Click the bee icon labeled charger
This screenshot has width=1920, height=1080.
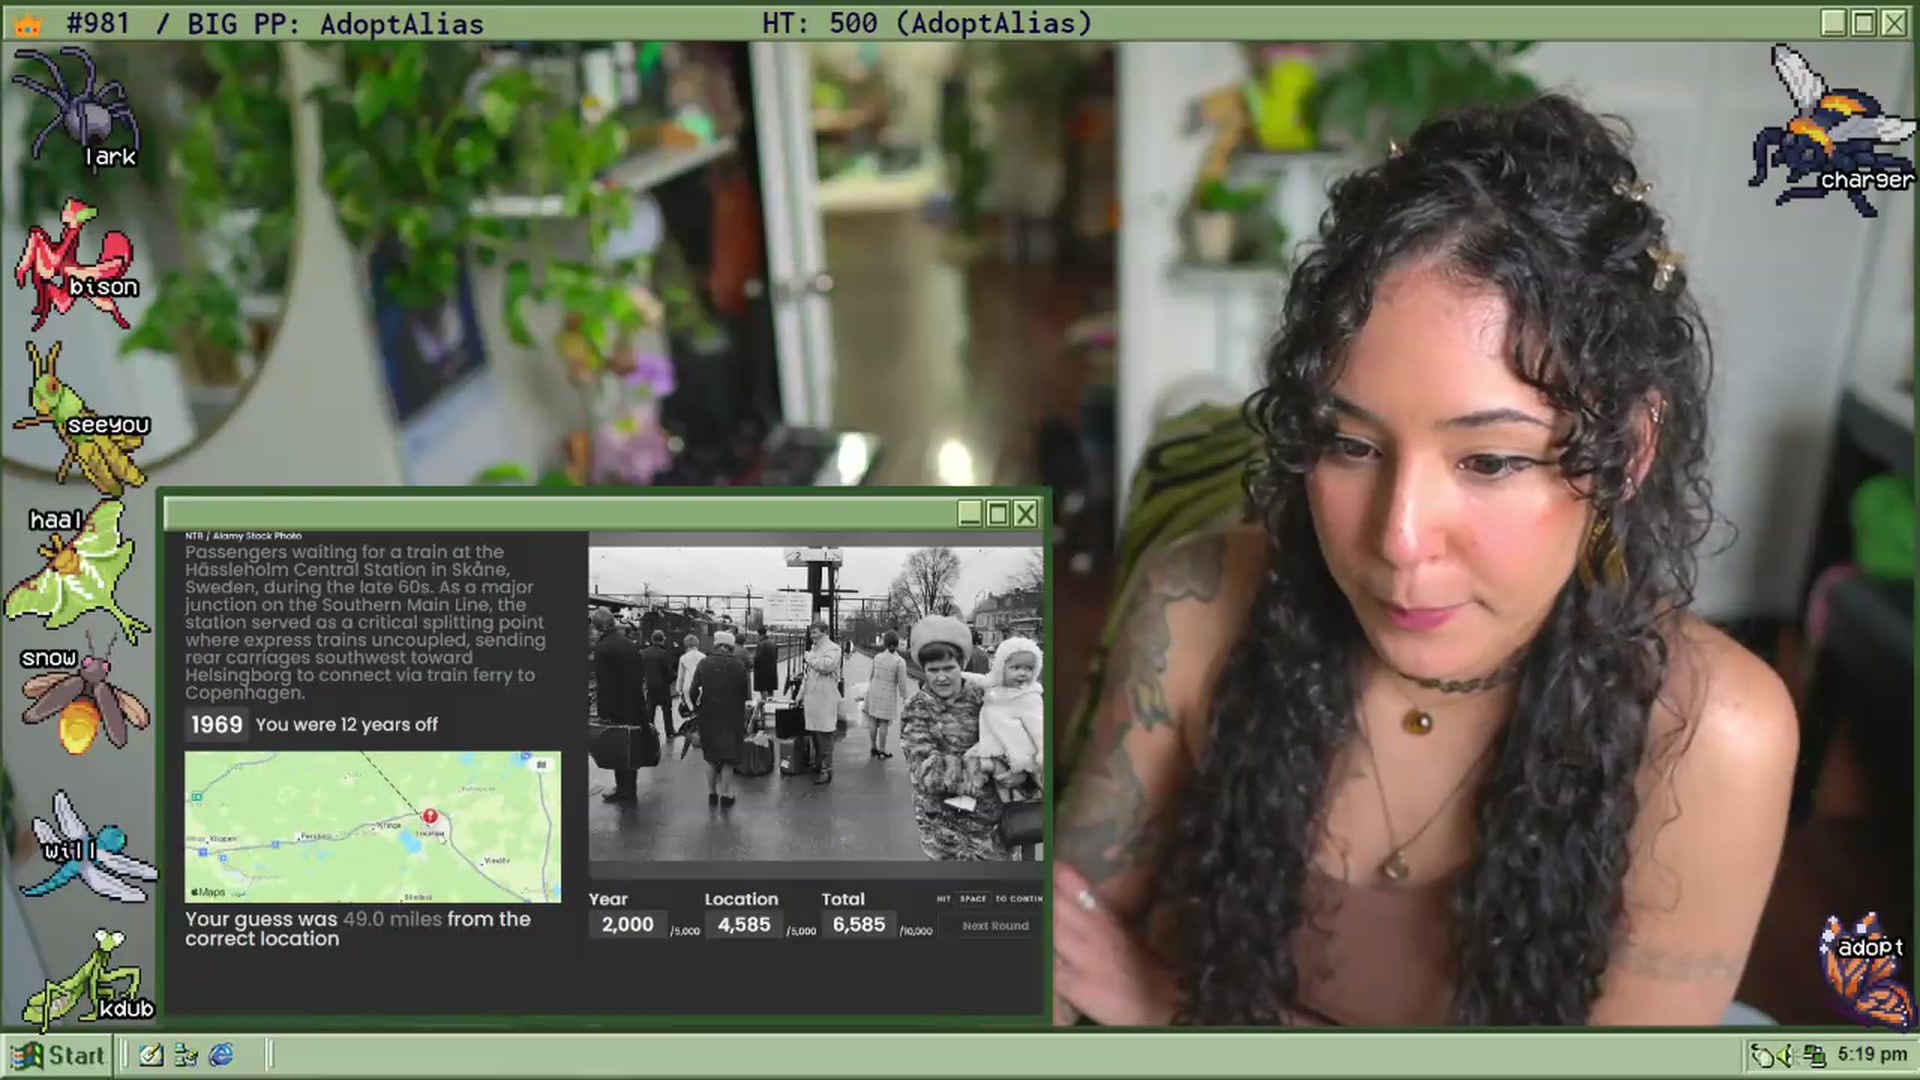1832,130
